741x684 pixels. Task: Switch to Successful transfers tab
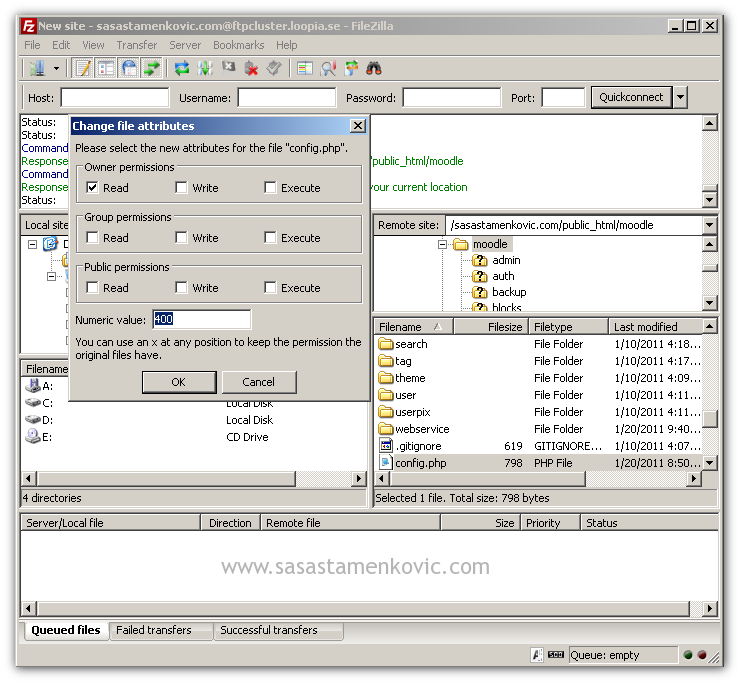click(x=278, y=630)
